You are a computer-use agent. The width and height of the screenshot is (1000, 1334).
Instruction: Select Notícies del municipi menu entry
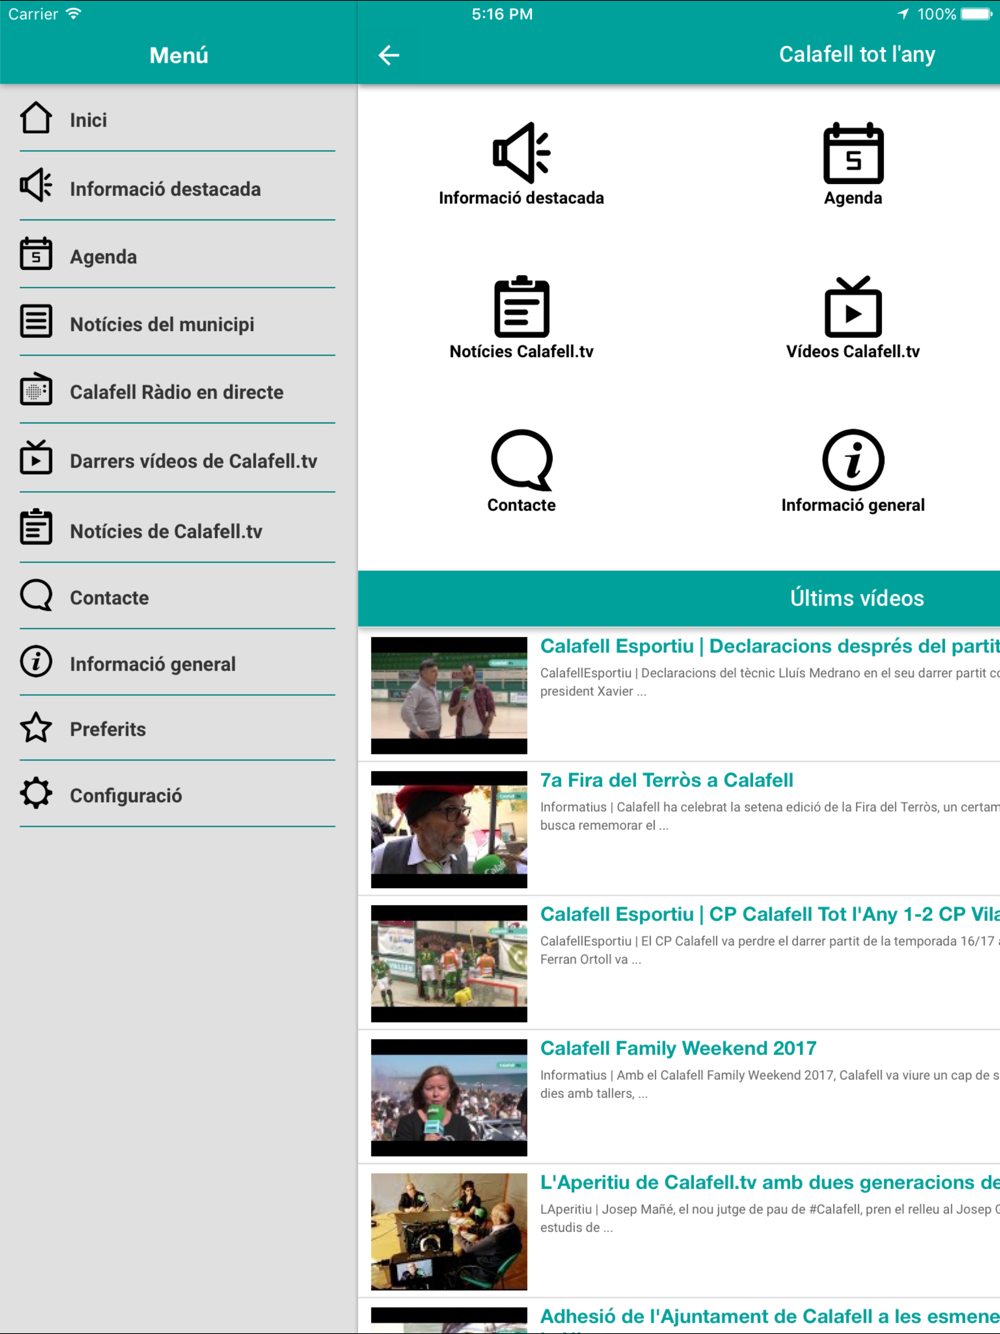click(x=162, y=324)
